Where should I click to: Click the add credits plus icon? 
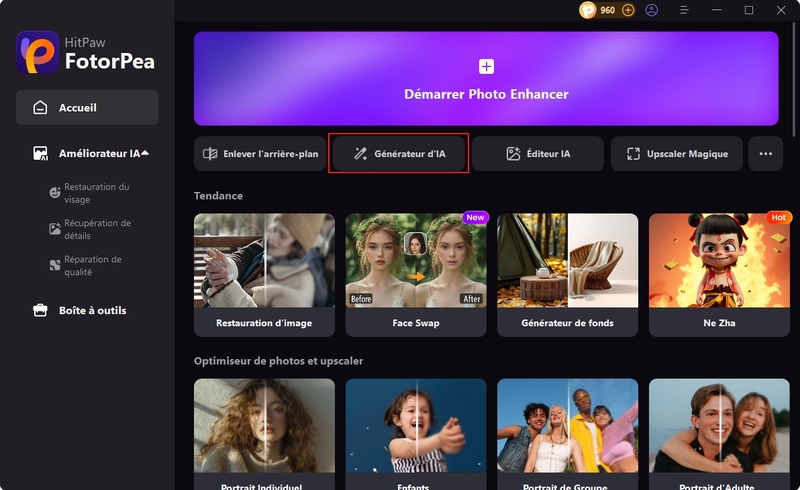[628, 10]
